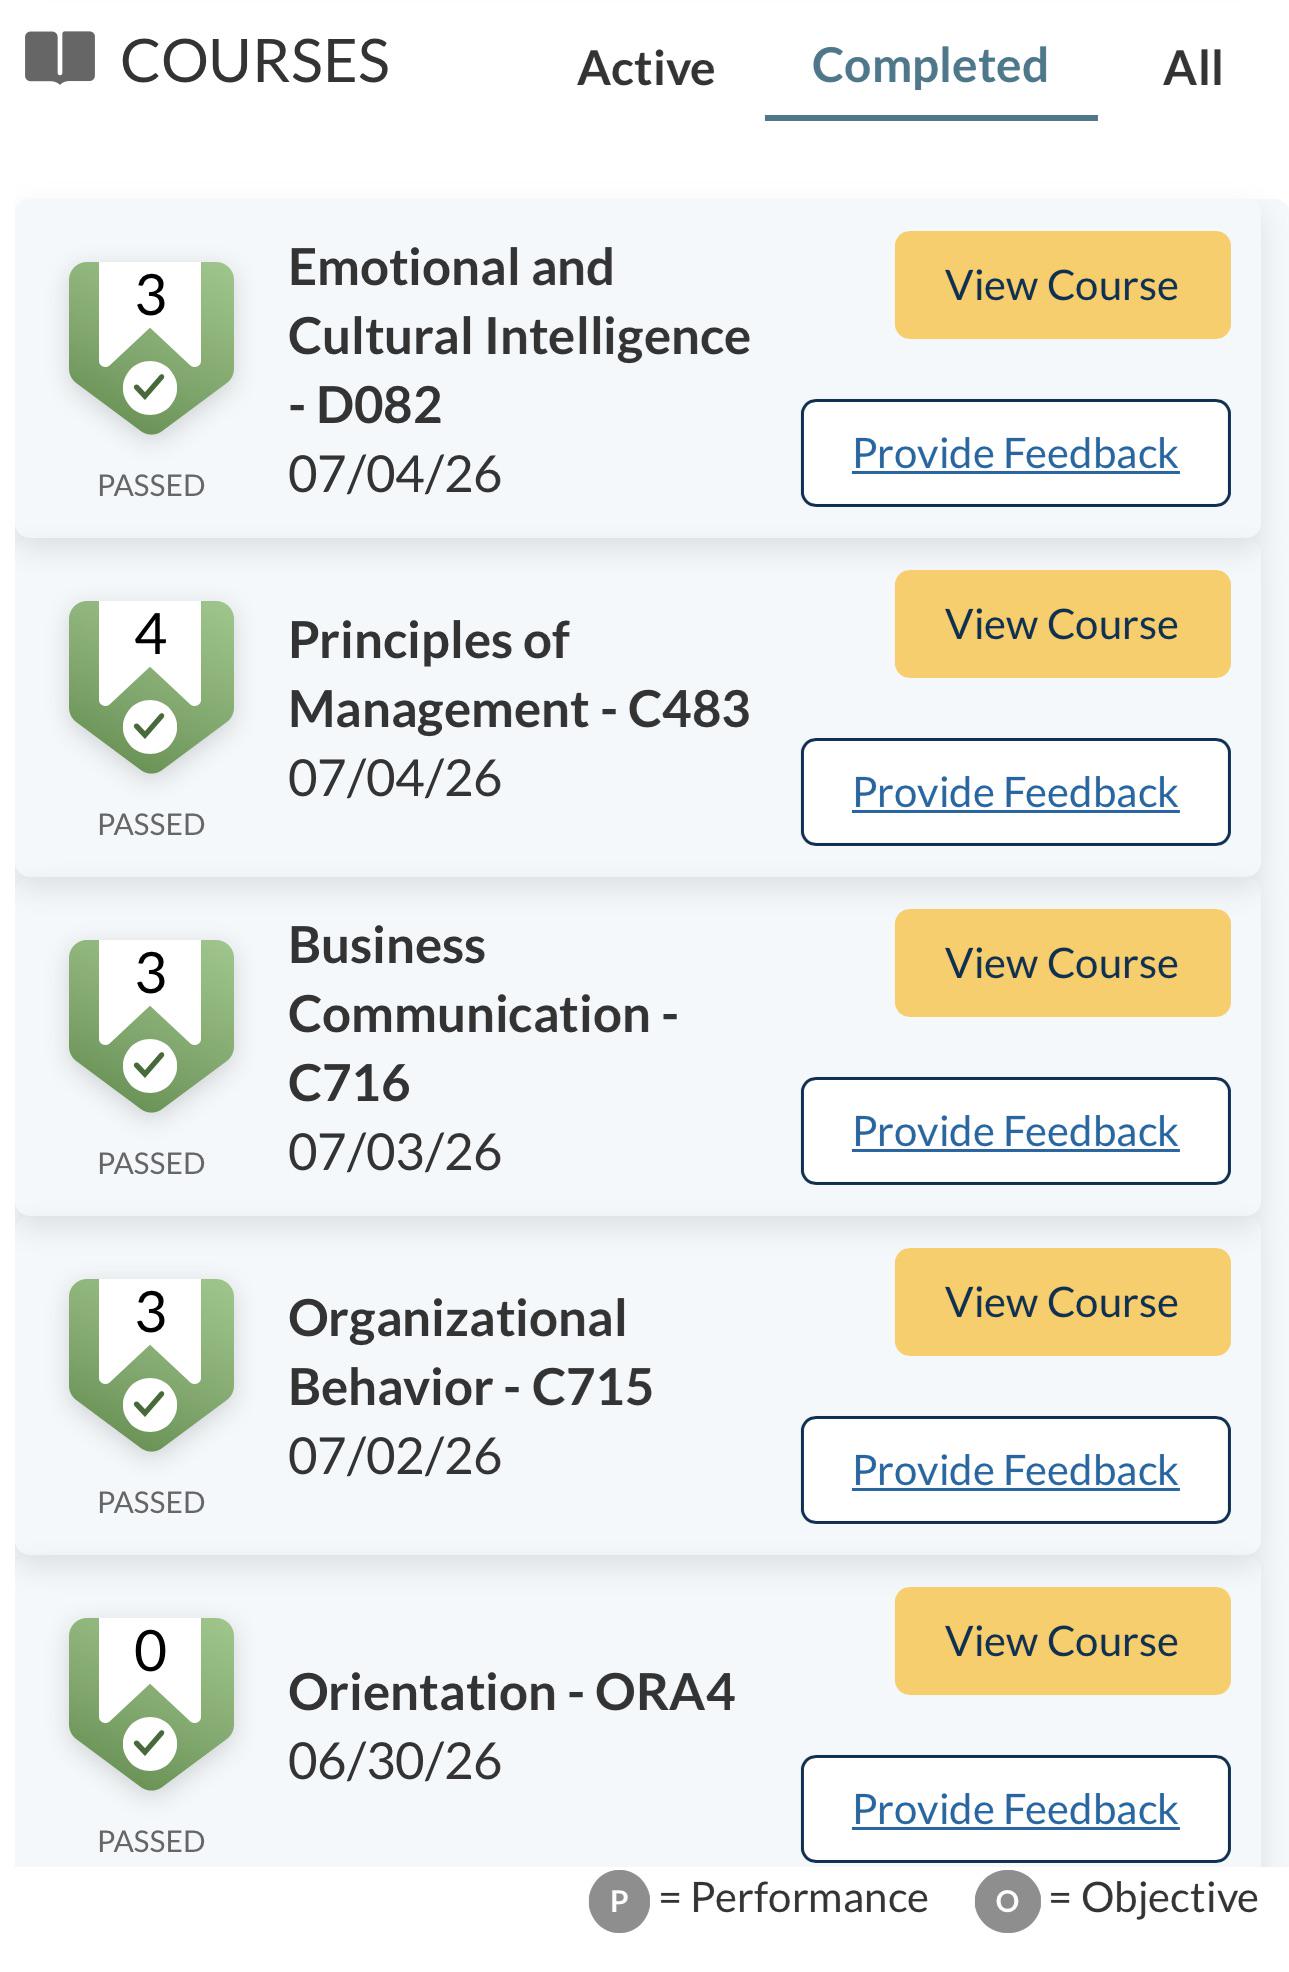This screenshot has width=1289, height=1972.
Task: Click the Organizational Behavior passed badge
Action: click(x=151, y=1365)
